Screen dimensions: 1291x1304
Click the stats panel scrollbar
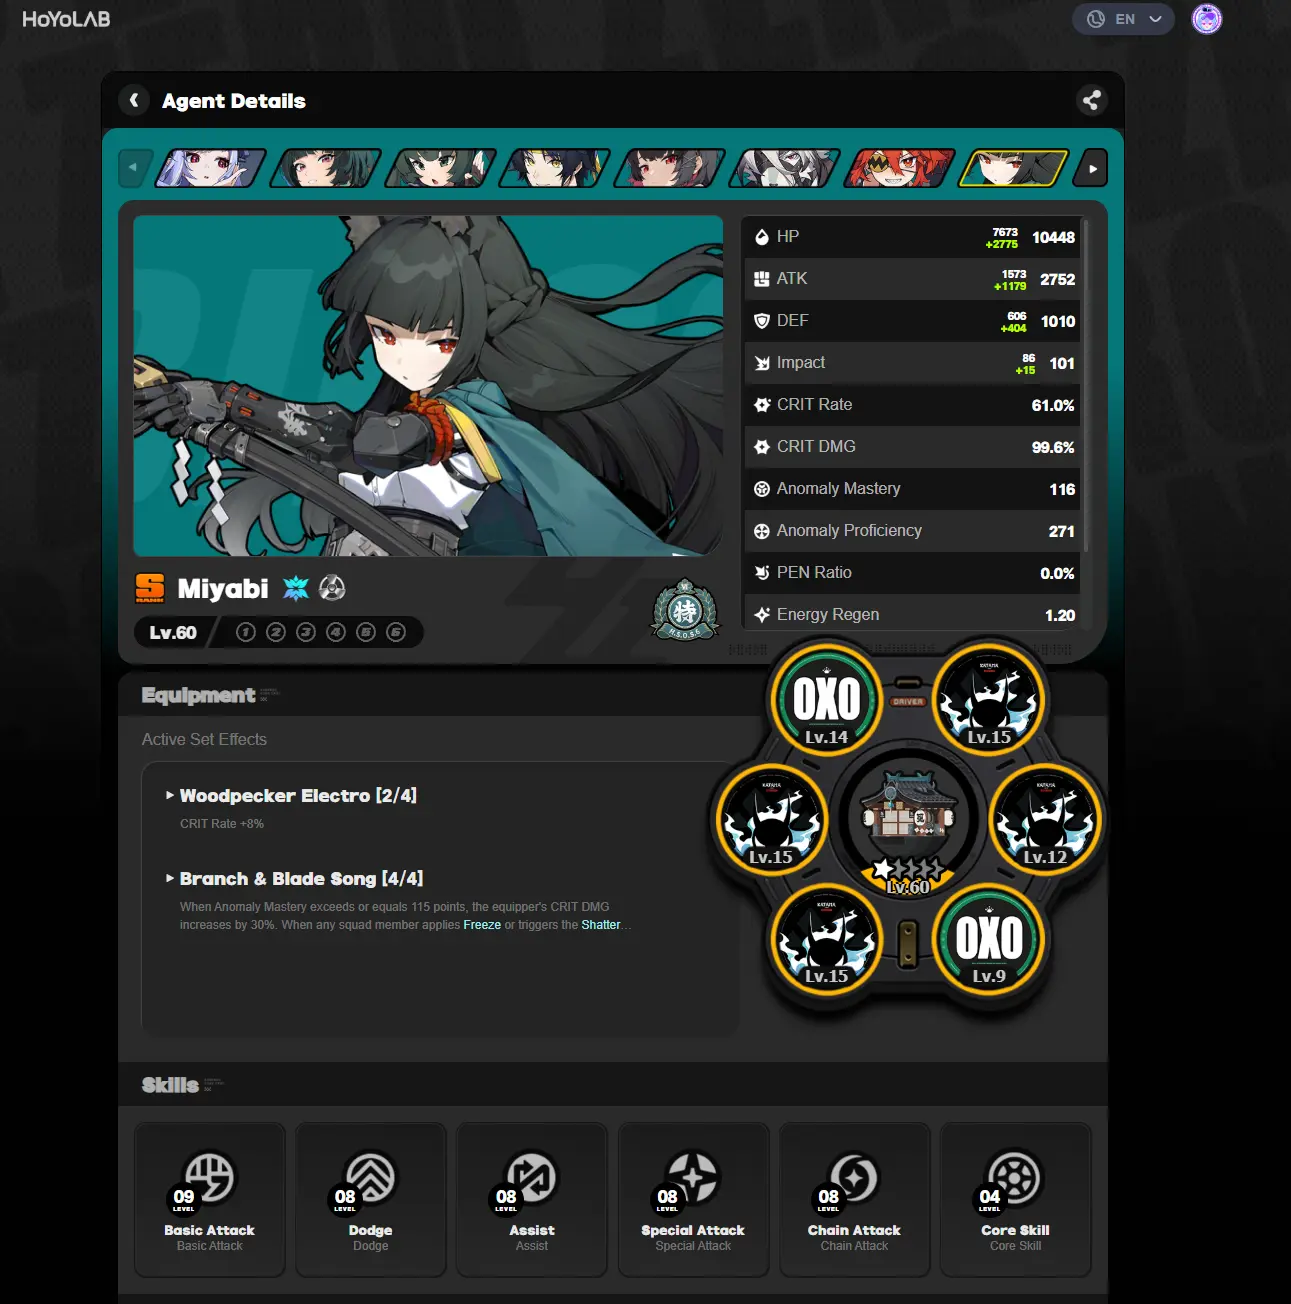[x=1085, y=385]
